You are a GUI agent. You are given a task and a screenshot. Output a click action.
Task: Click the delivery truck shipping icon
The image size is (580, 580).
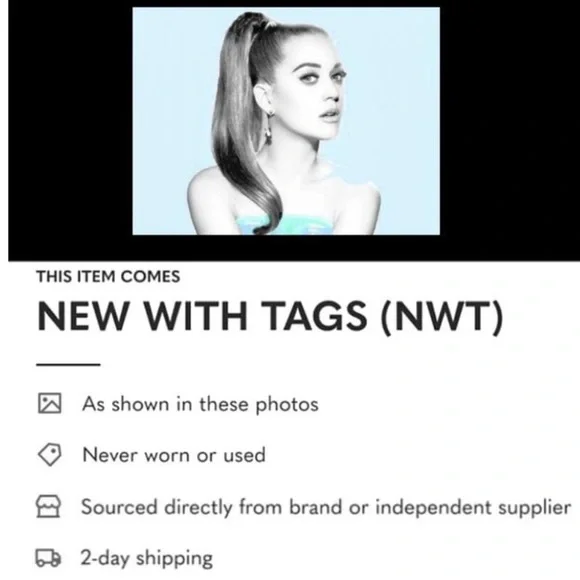point(48,558)
